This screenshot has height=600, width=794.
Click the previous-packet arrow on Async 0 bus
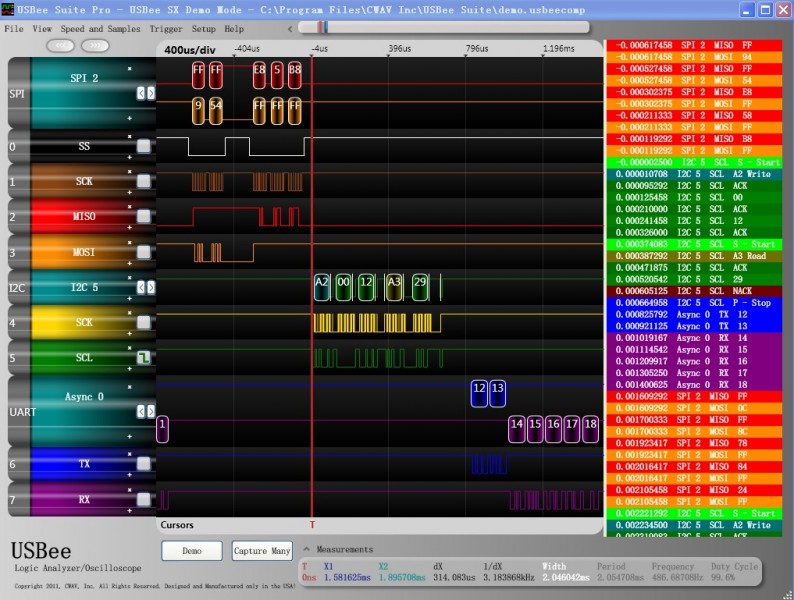coord(141,411)
